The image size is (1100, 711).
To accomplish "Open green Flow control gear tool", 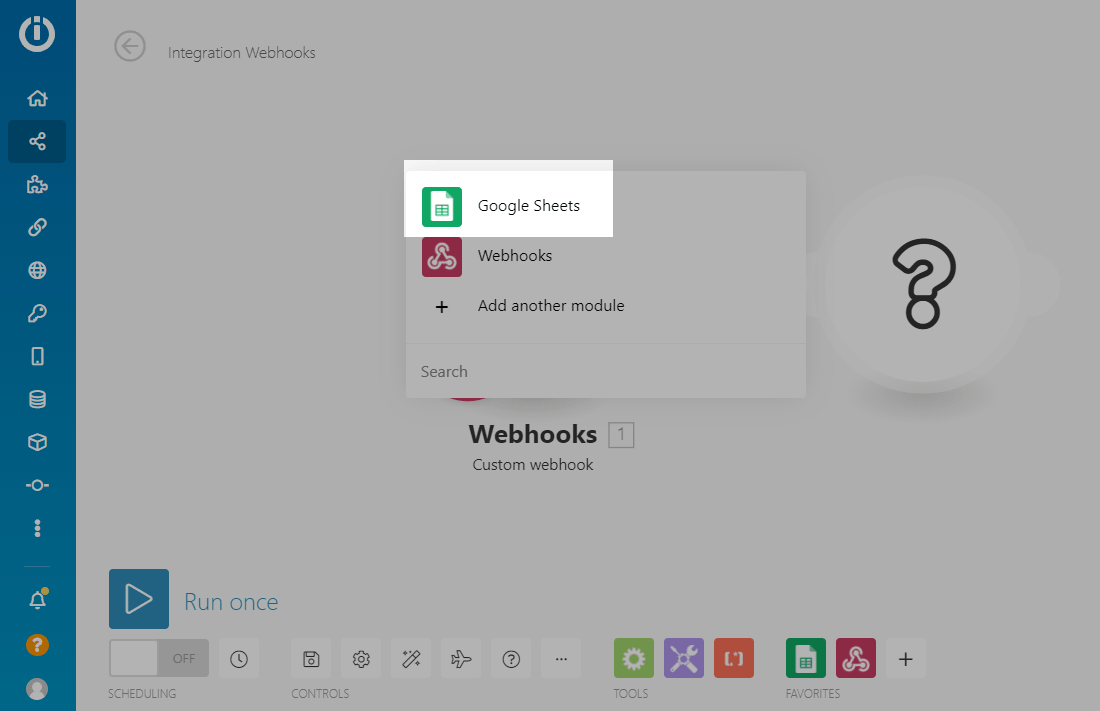I will click(x=633, y=658).
